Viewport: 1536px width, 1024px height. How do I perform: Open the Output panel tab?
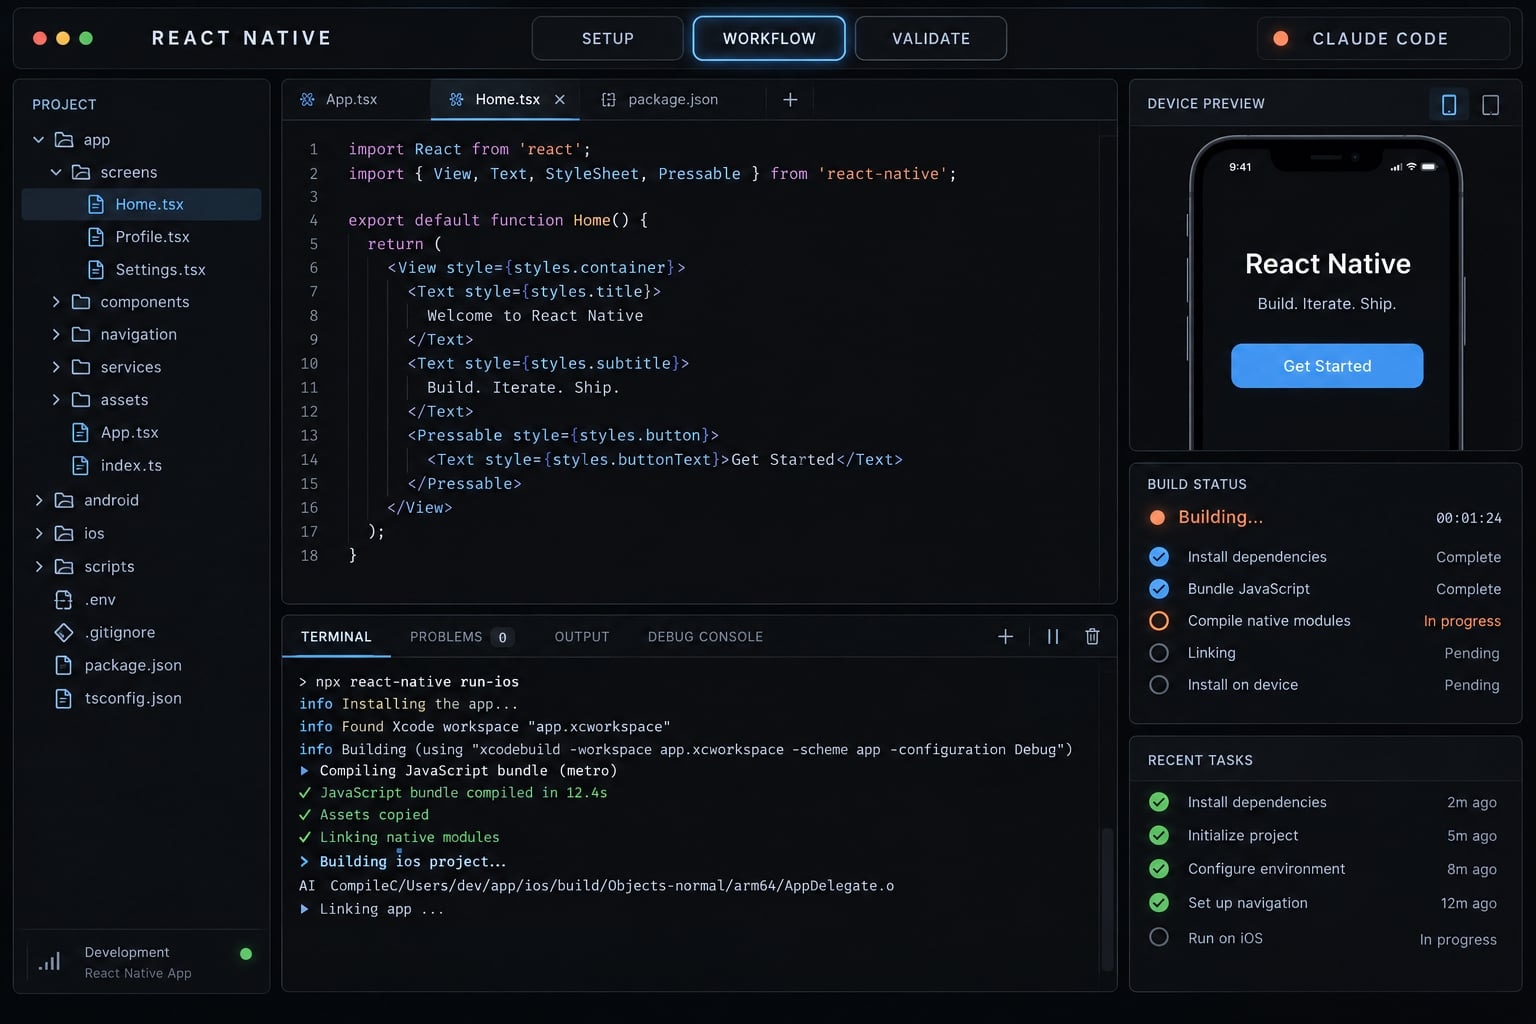pyautogui.click(x=582, y=637)
